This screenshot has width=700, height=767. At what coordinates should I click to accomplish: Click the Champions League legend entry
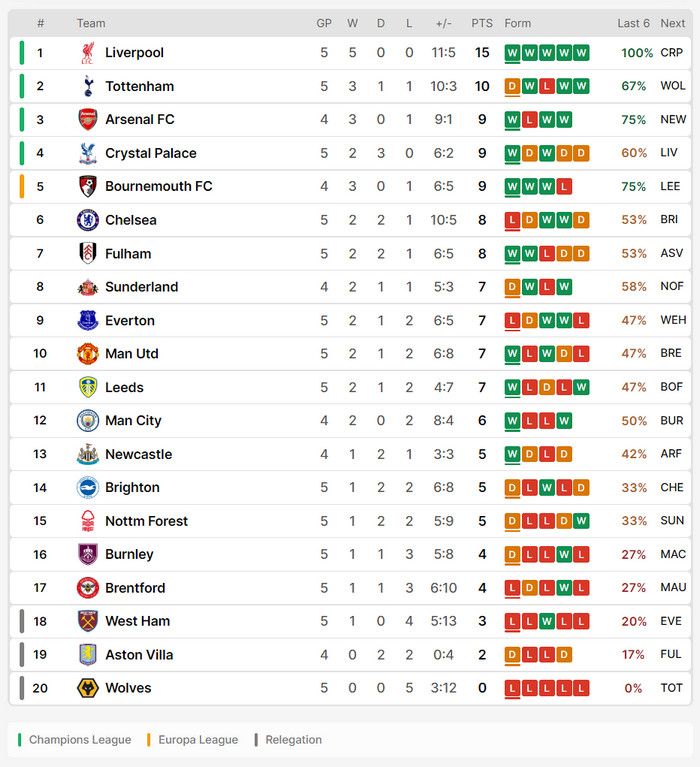pyautogui.click(x=79, y=740)
